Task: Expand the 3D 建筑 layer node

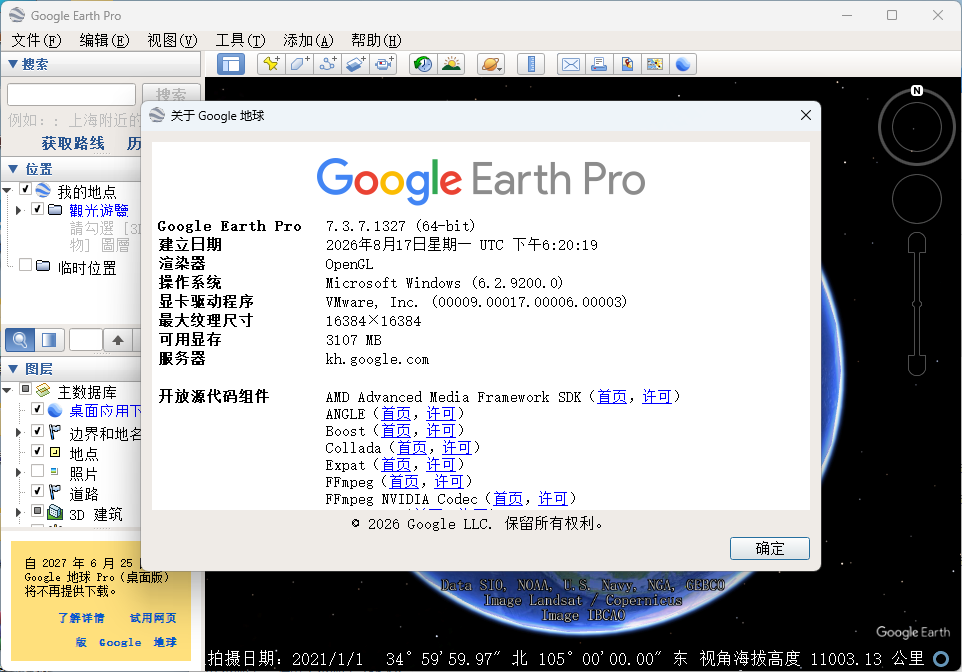Action: [19, 512]
